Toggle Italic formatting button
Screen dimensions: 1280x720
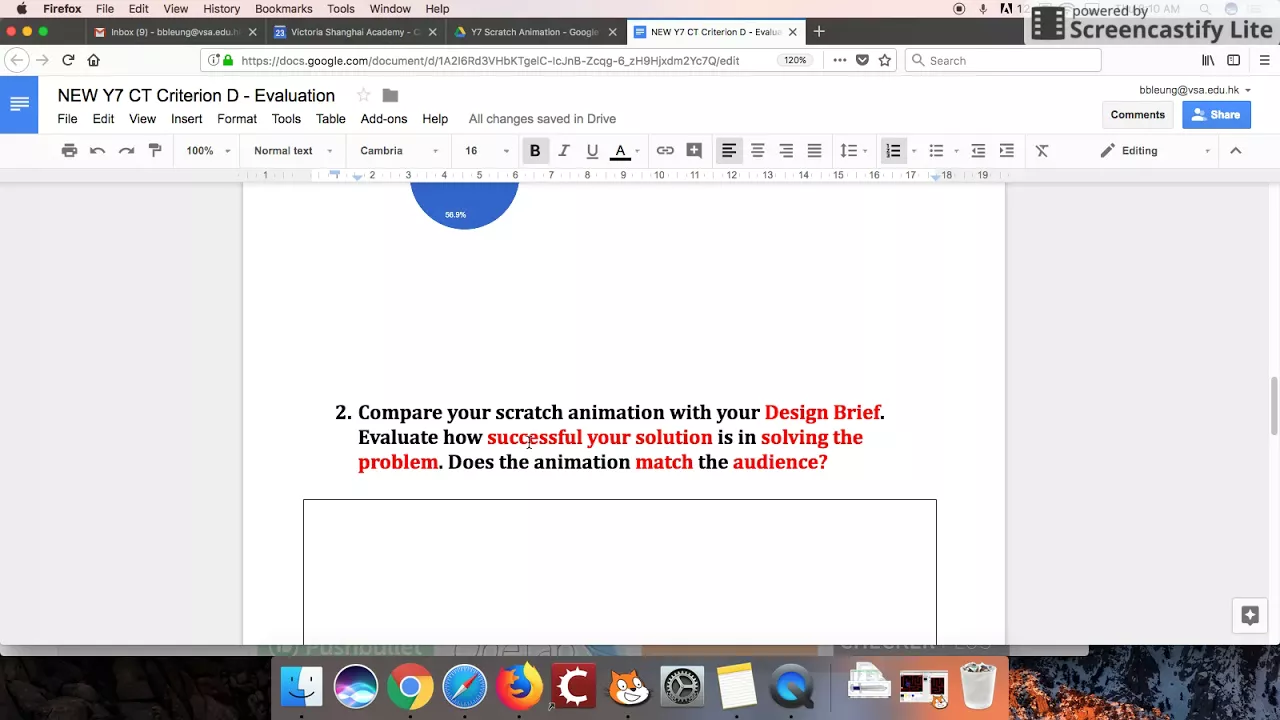coord(564,151)
